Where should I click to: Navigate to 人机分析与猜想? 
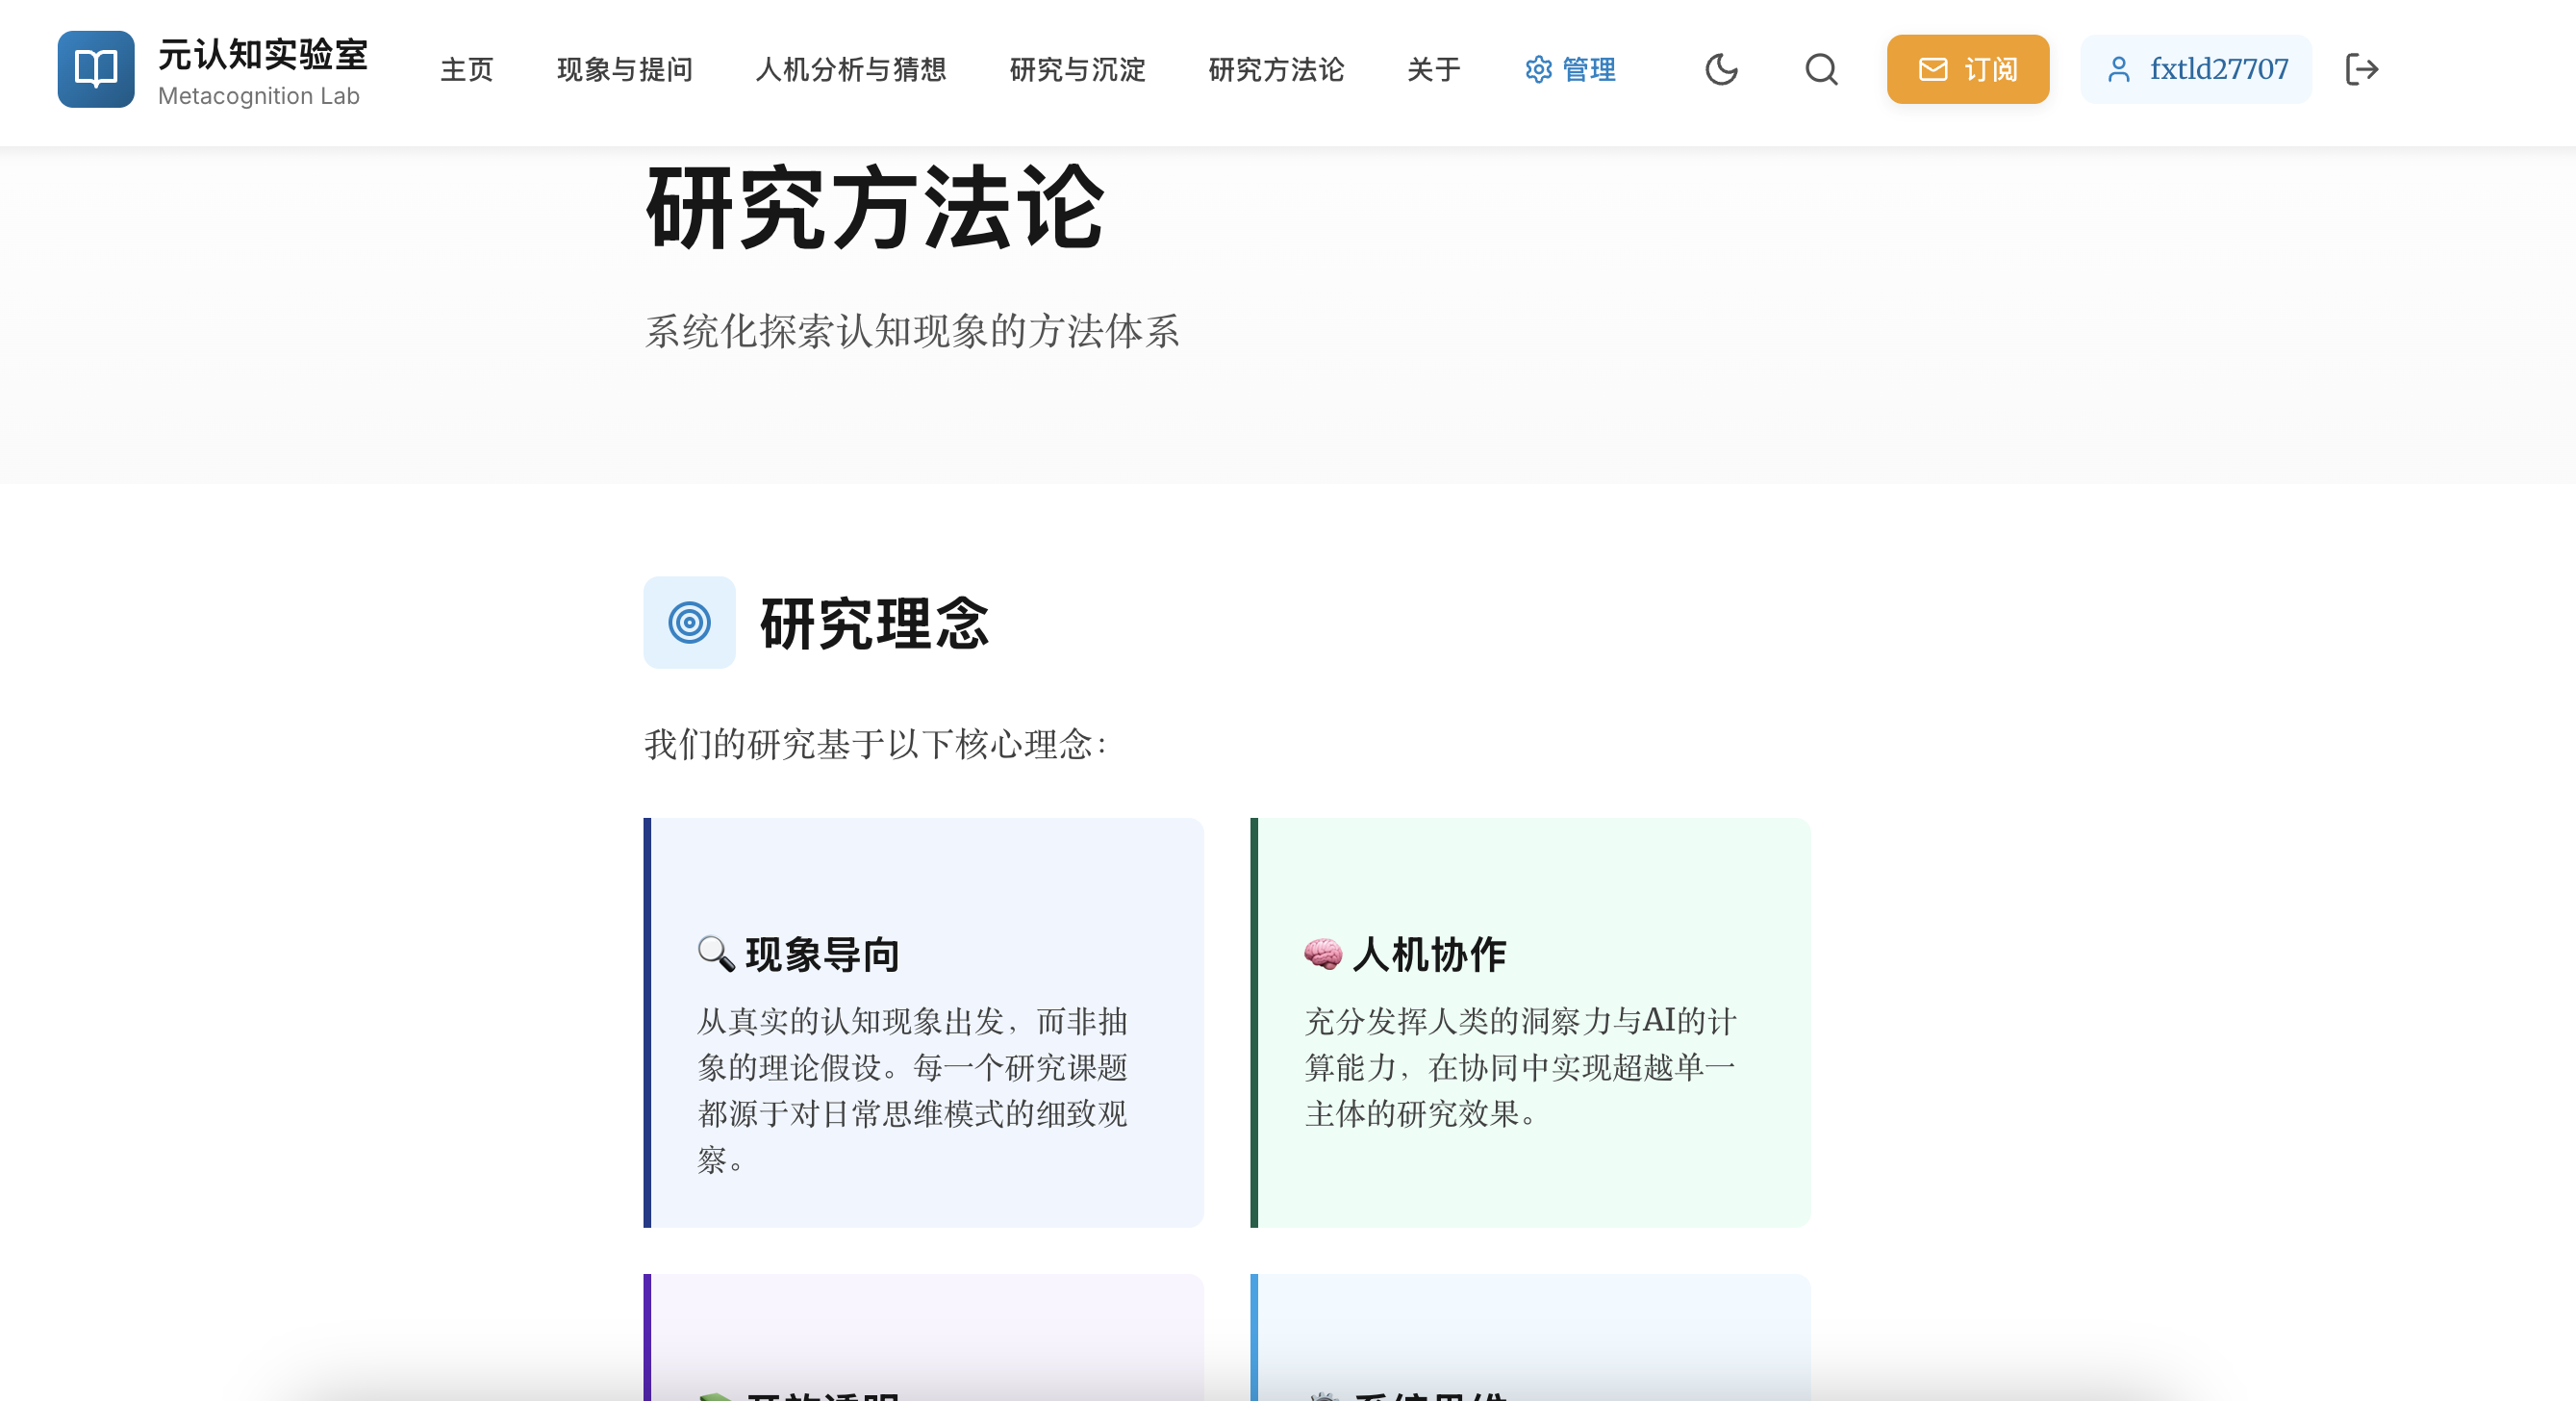pos(850,69)
